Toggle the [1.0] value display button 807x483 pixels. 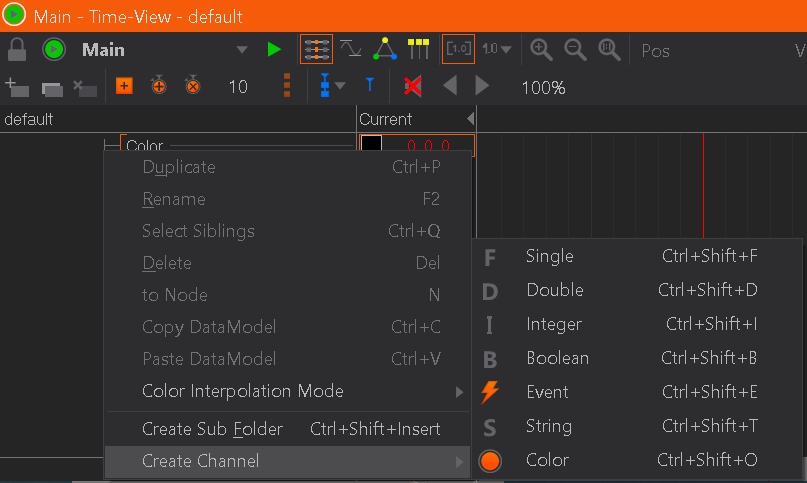(x=458, y=49)
